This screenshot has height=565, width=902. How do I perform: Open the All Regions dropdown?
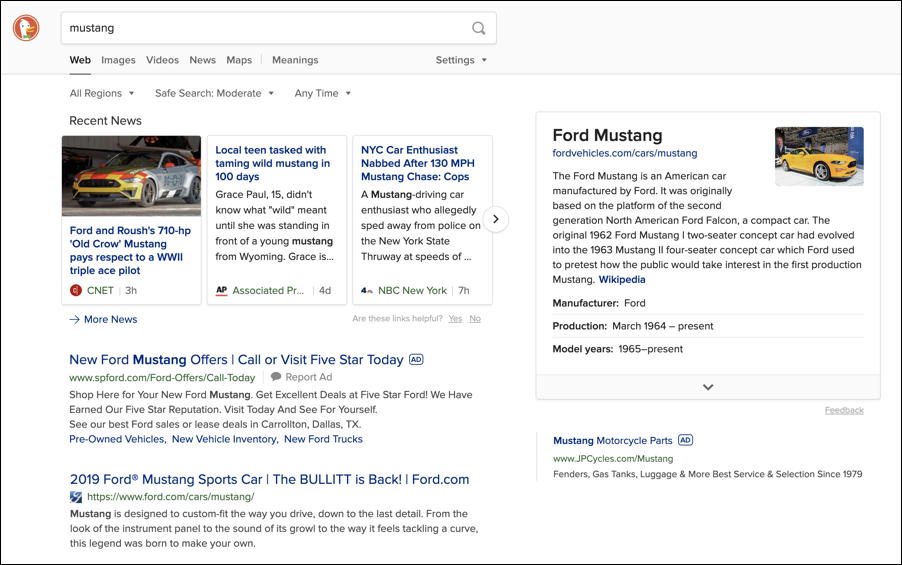(102, 93)
